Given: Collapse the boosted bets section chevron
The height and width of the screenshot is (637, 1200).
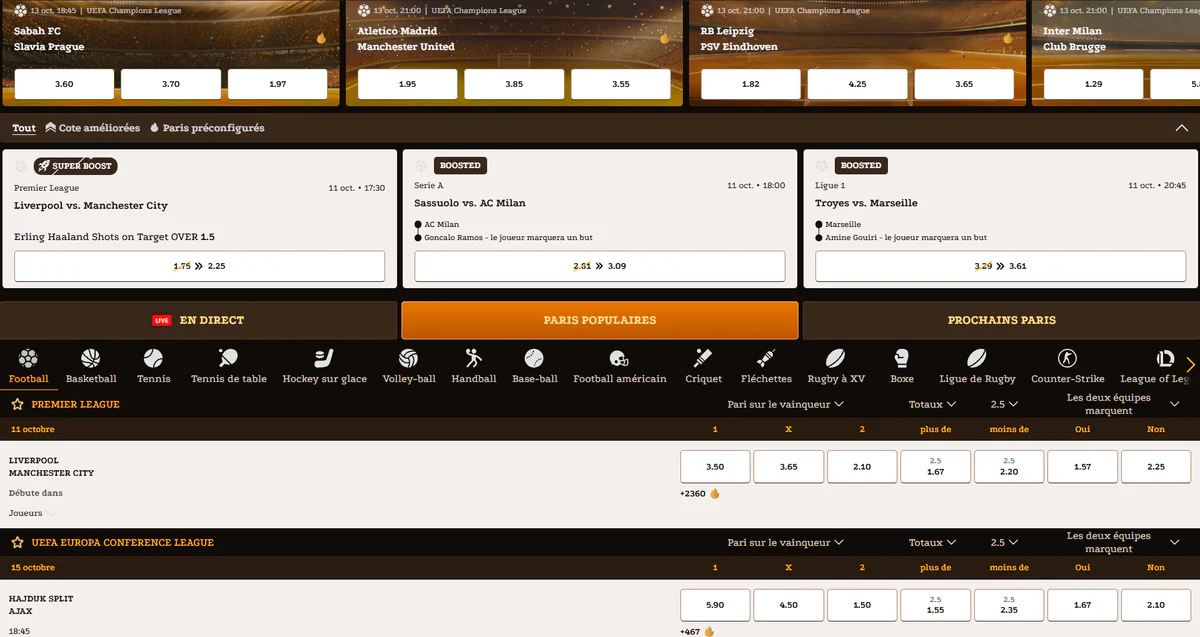Looking at the screenshot, I should click(1181, 128).
